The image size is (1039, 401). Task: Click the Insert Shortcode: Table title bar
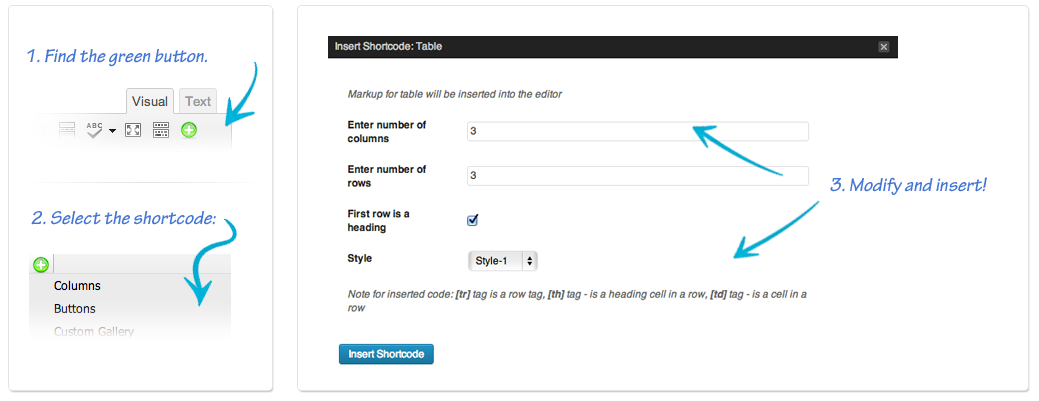coord(613,46)
